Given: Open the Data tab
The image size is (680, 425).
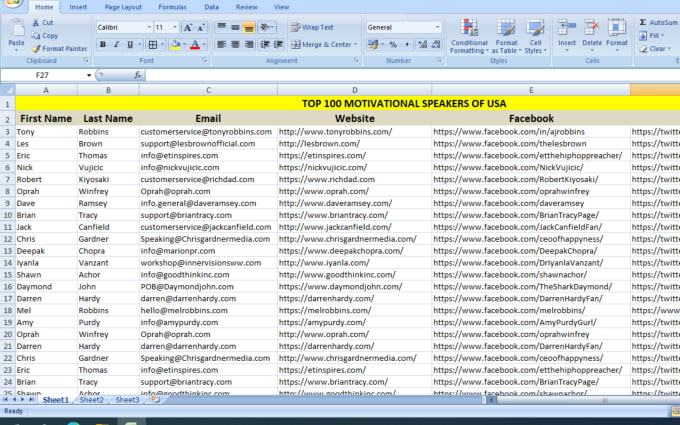Looking at the screenshot, I should pyautogui.click(x=211, y=7).
